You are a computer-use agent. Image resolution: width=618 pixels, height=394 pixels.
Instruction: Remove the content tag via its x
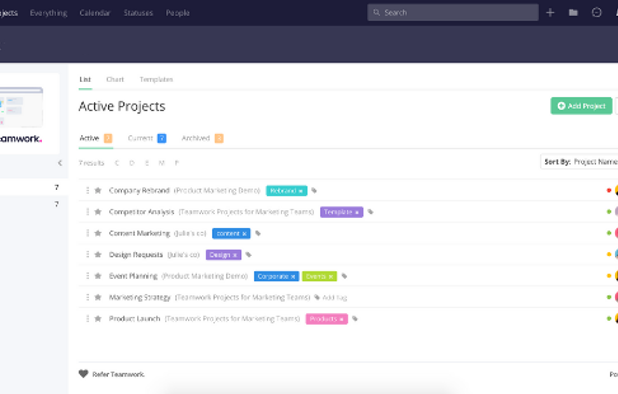tap(244, 234)
